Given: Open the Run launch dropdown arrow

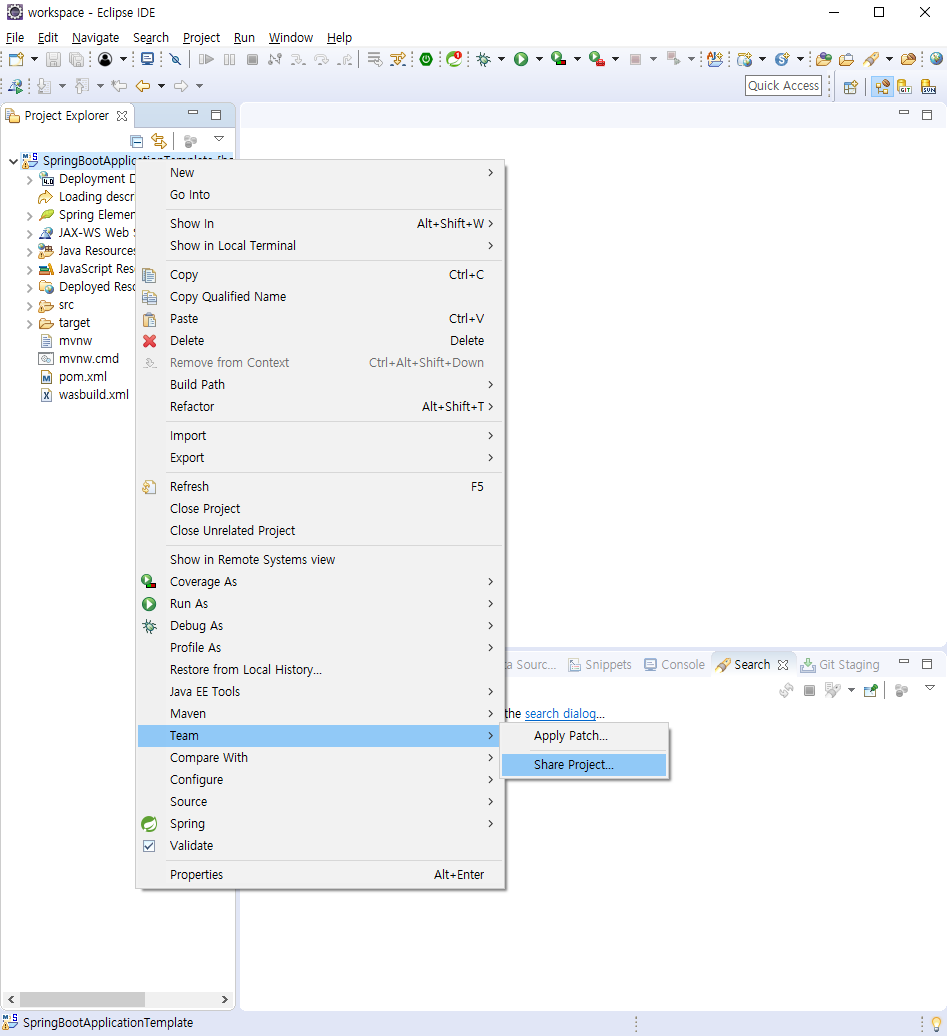Looking at the screenshot, I should tap(539, 59).
